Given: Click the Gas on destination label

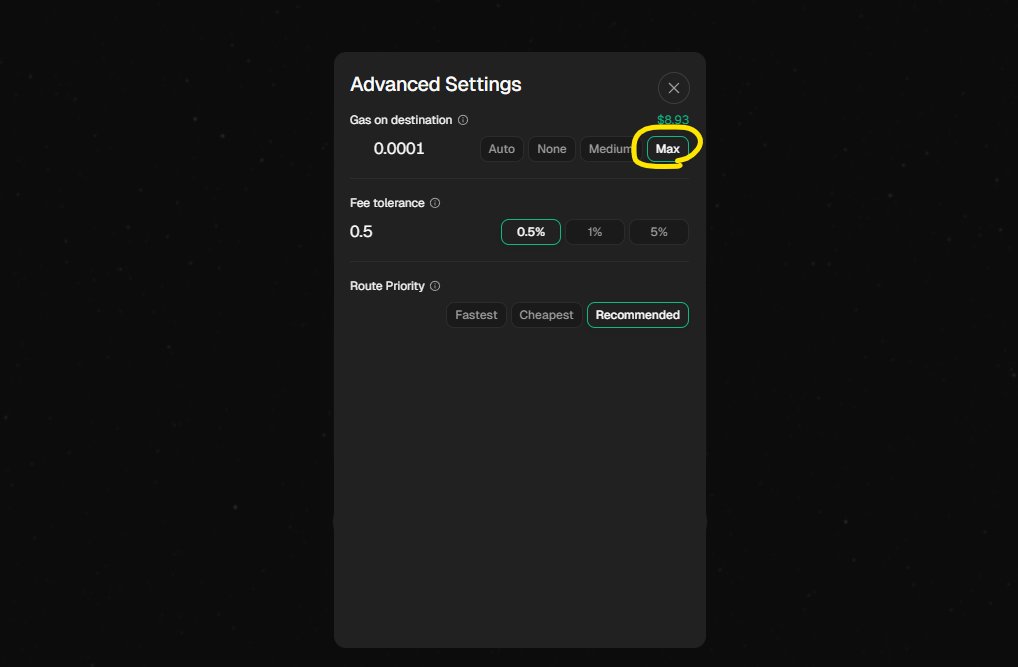Looking at the screenshot, I should 401,120.
